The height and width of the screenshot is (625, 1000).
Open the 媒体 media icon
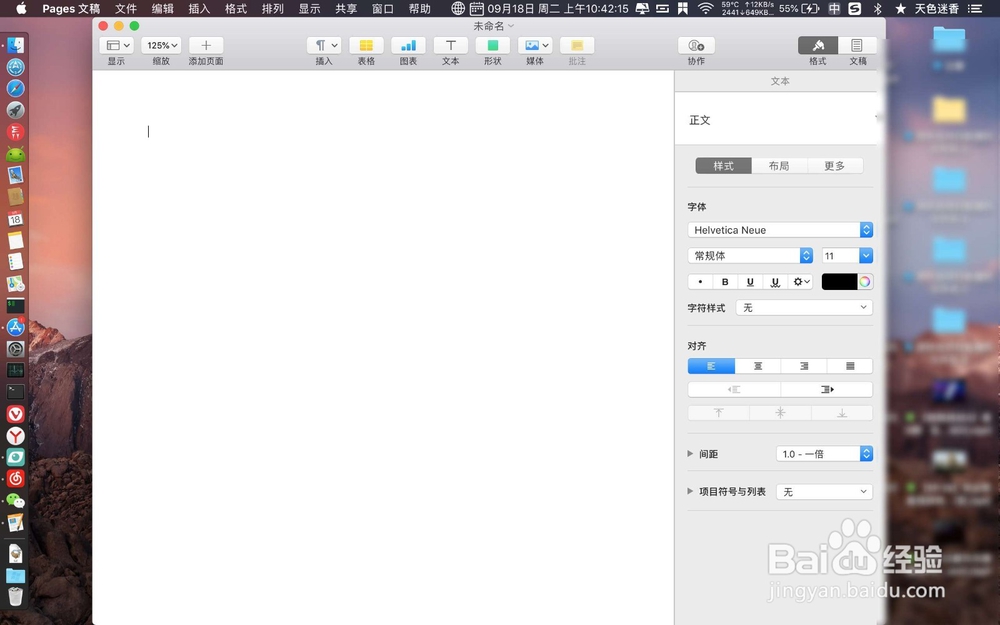[533, 45]
